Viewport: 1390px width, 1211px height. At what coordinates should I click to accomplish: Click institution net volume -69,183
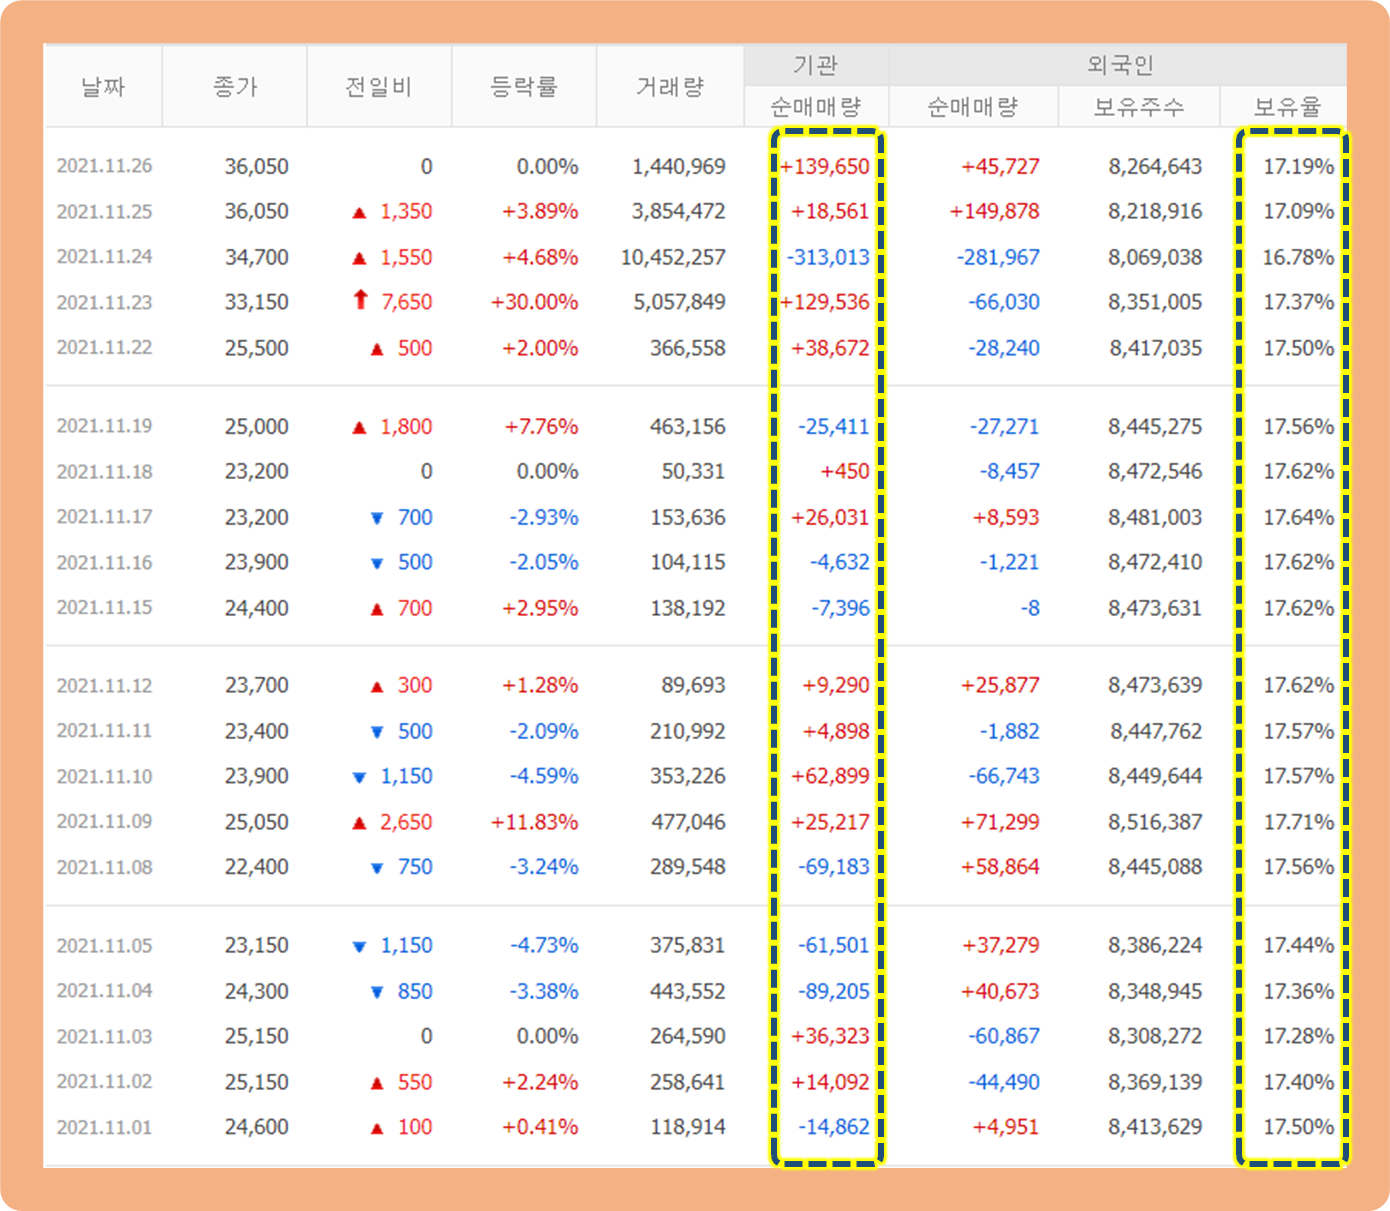click(834, 867)
